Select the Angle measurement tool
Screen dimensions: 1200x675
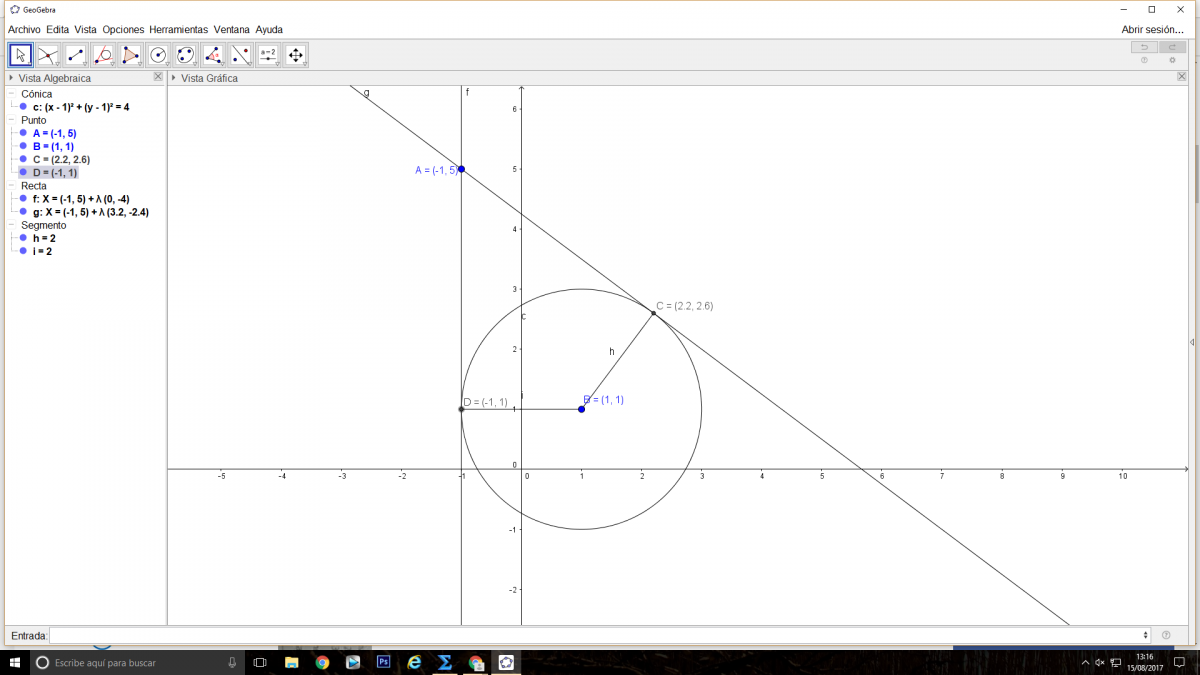coord(213,55)
